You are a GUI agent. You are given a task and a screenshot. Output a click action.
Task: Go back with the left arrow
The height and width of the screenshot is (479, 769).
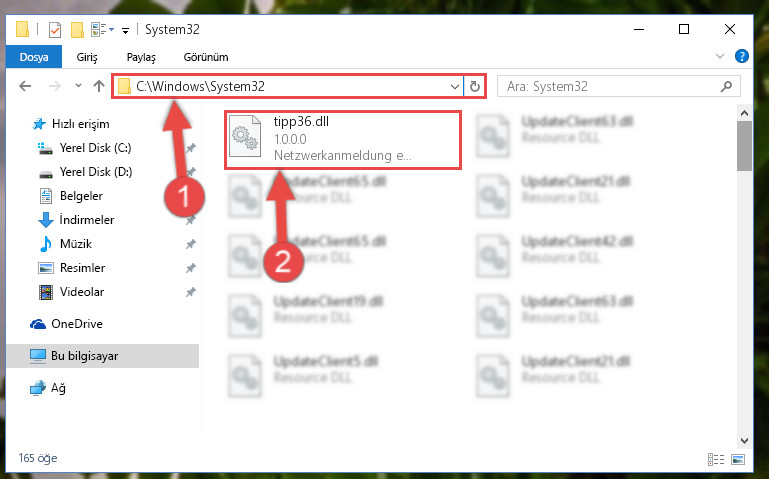coord(25,86)
